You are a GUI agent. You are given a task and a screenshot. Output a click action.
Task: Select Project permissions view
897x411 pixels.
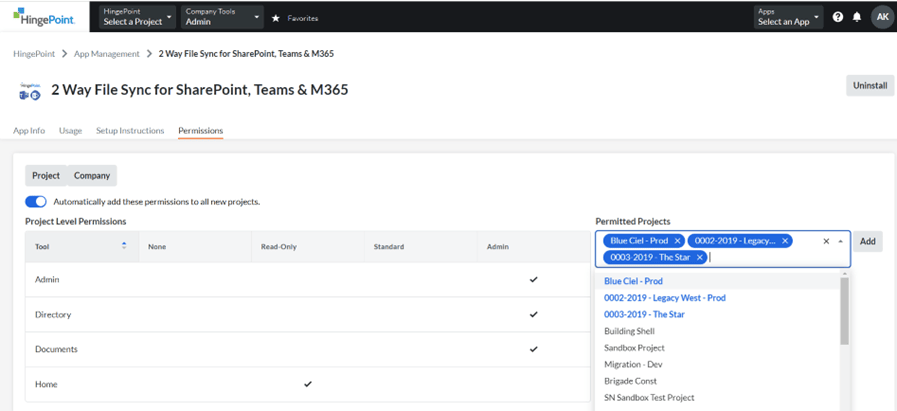click(x=46, y=176)
